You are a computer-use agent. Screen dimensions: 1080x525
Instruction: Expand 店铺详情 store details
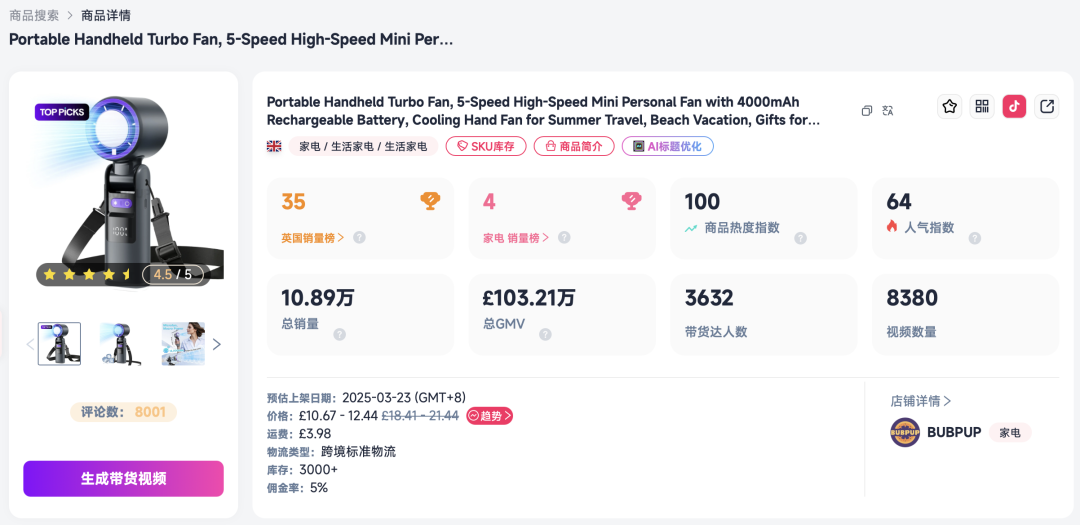[921, 400]
